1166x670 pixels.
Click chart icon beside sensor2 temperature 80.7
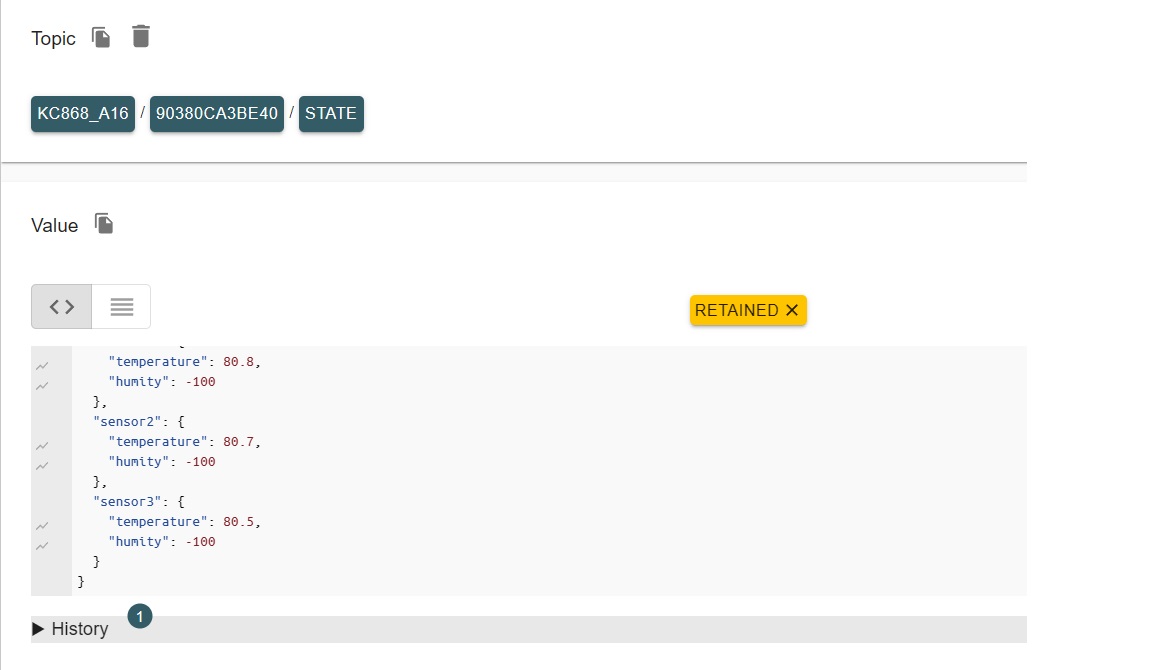point(42,446)
